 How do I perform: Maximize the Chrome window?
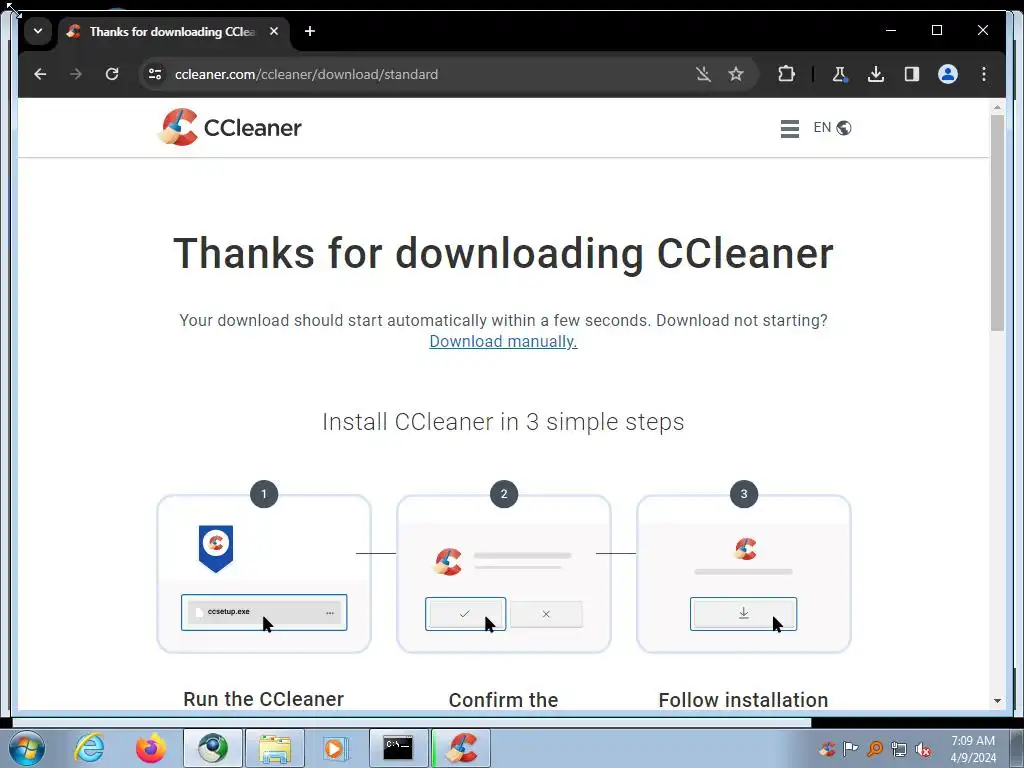[936, 30]
